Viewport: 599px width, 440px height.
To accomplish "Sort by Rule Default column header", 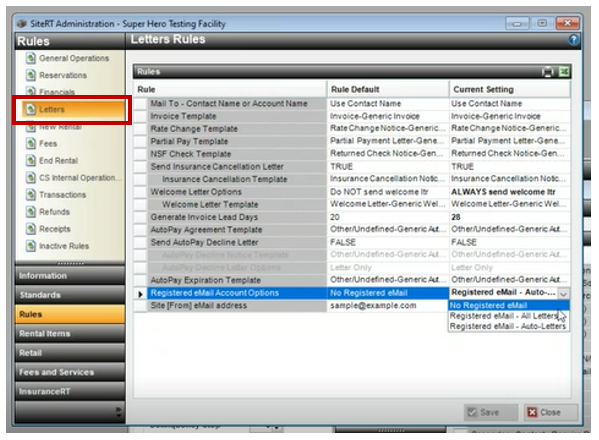I will (x=388, y=89).
